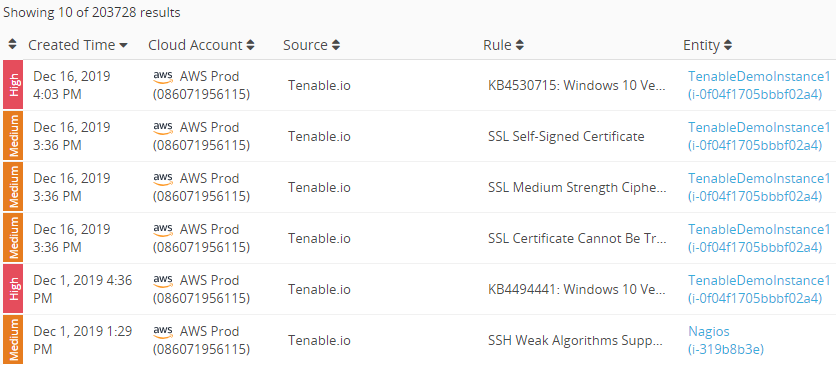This screenshot has width=836, height=365.
Task: Sort the Source column
Action: [x=335, y=45]
